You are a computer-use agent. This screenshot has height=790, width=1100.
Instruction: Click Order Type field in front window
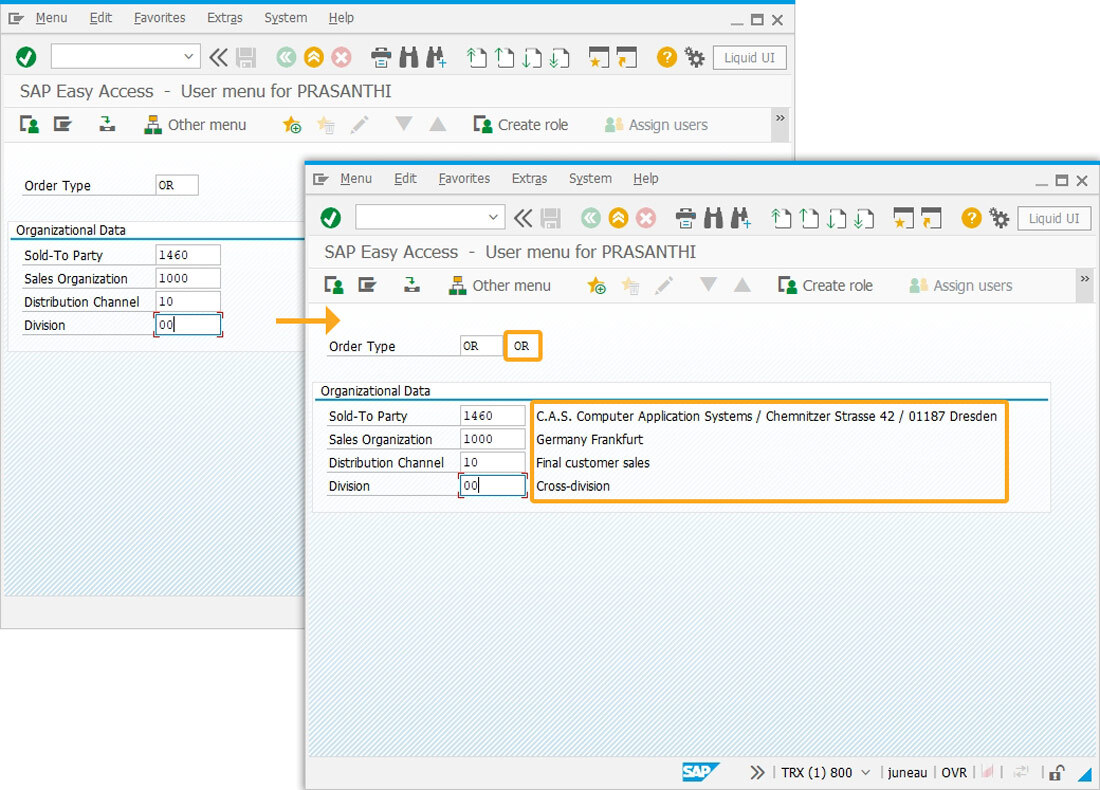[x=481, y=346]
